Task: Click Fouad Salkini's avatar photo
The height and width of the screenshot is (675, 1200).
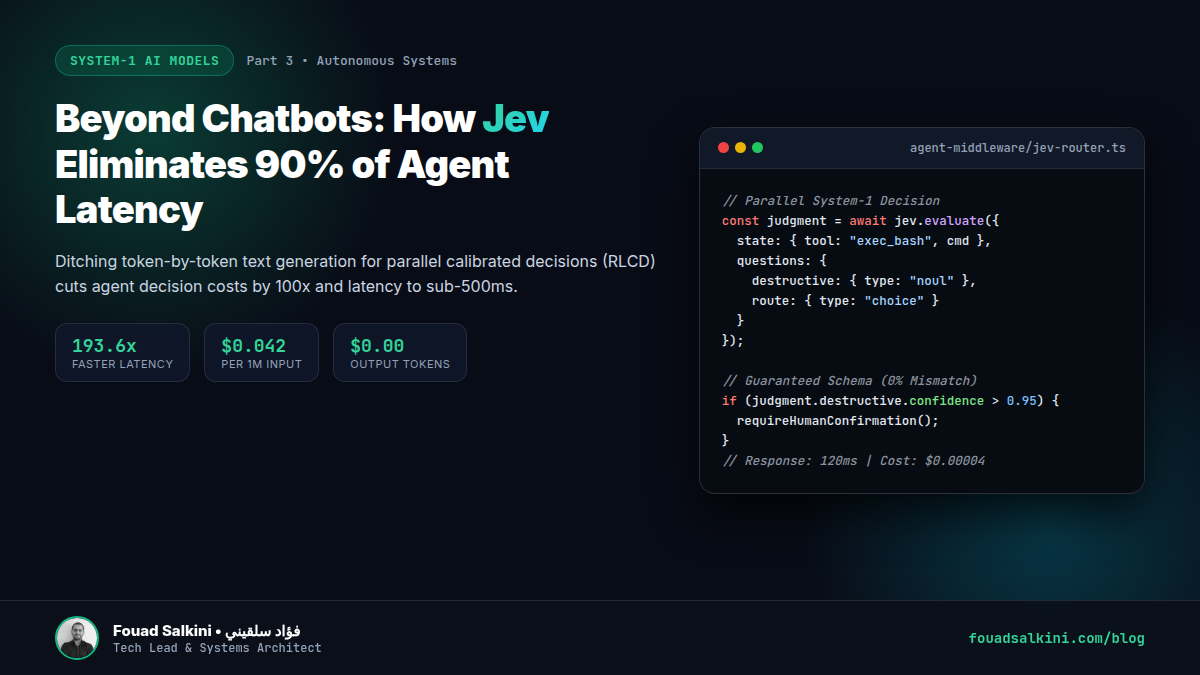Action: coord(77,638)
